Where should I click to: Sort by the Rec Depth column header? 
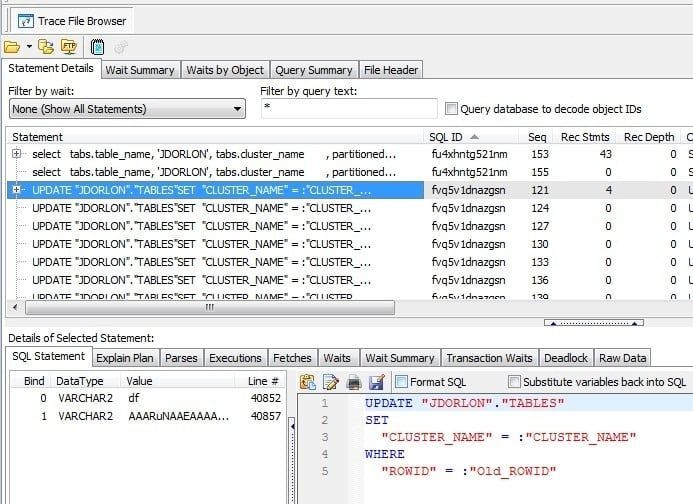click(649, 137)
